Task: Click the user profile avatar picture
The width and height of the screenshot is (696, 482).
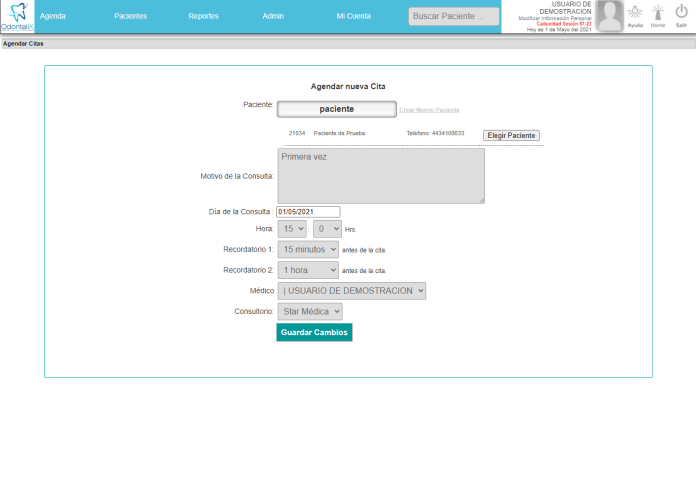Action: pos(610,16)
